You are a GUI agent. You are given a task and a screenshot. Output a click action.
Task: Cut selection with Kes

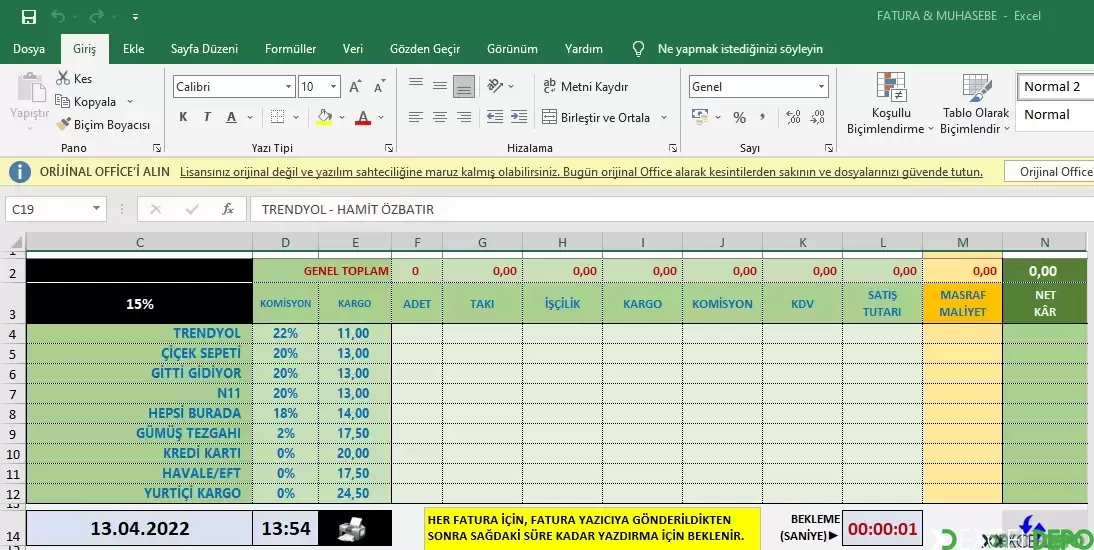tap(74, 78)
